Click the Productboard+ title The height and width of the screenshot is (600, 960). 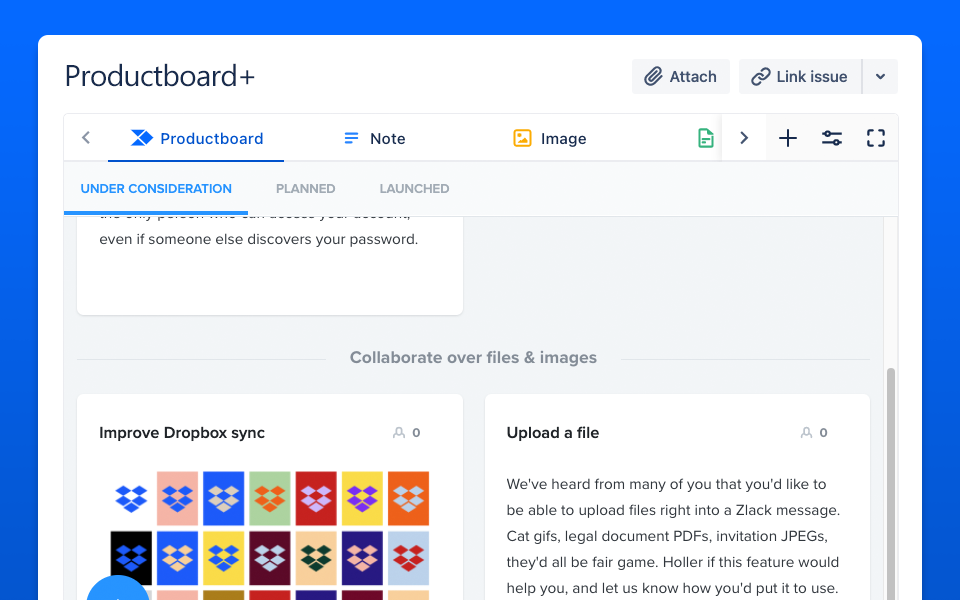[160, 77]
